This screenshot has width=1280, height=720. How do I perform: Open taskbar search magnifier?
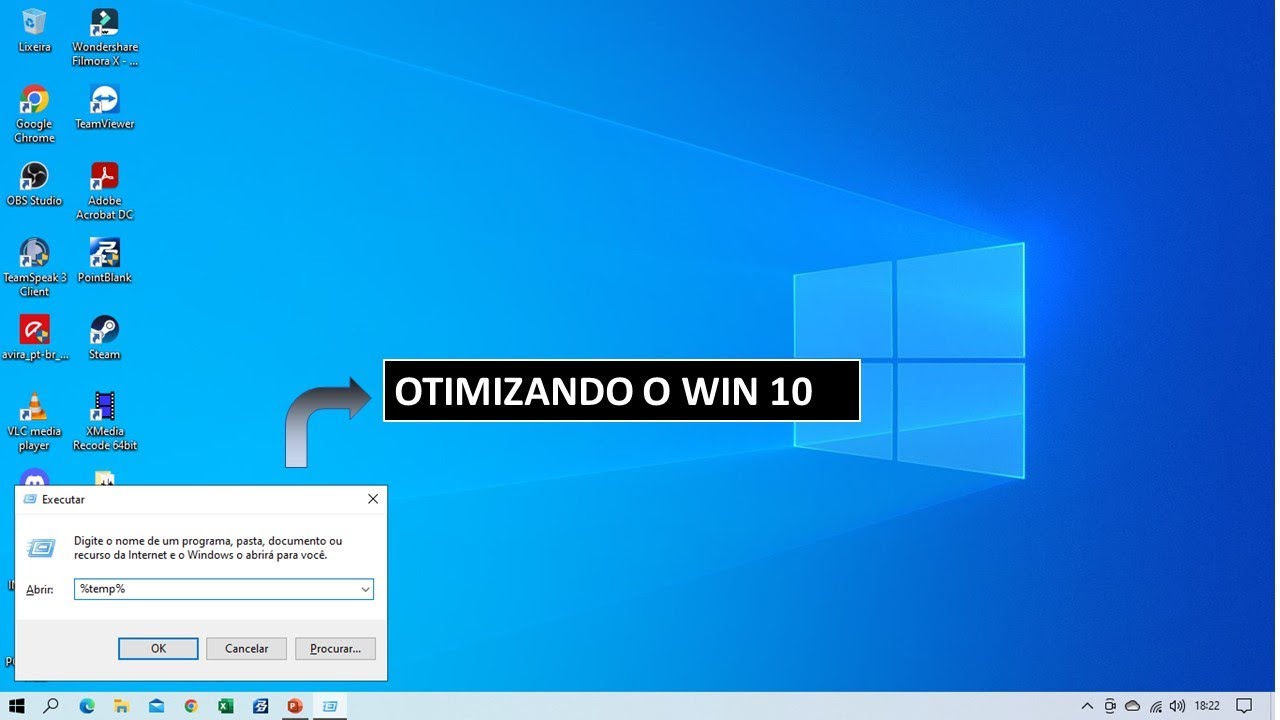pyautogui.click(x=51, y=706)
